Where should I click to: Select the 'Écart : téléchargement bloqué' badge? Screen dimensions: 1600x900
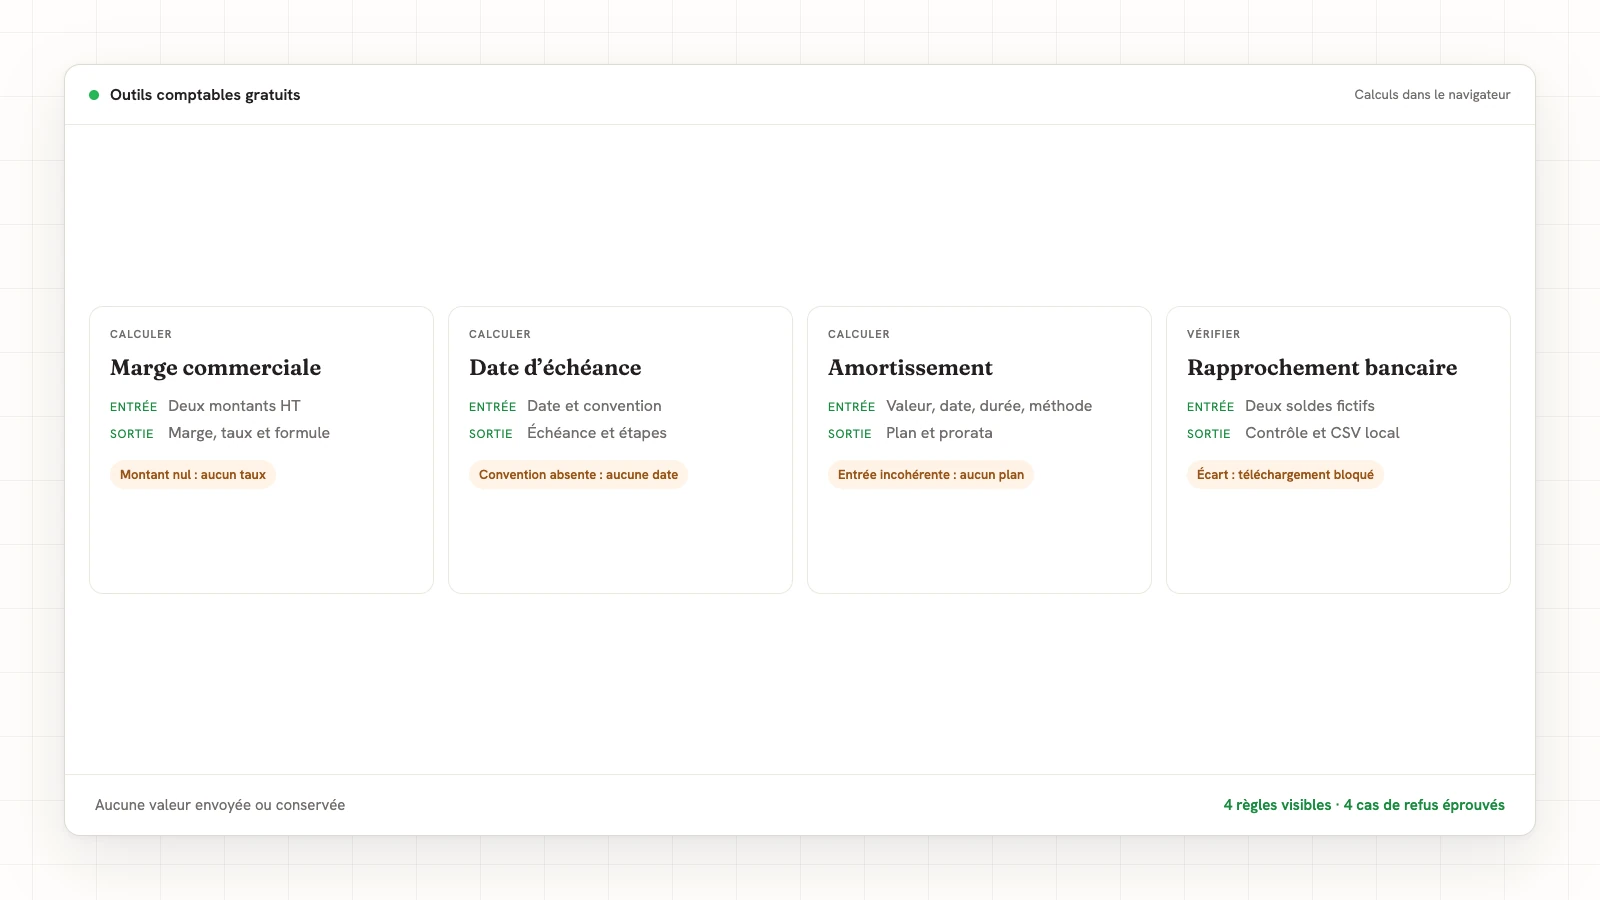tap(1285, 475)
